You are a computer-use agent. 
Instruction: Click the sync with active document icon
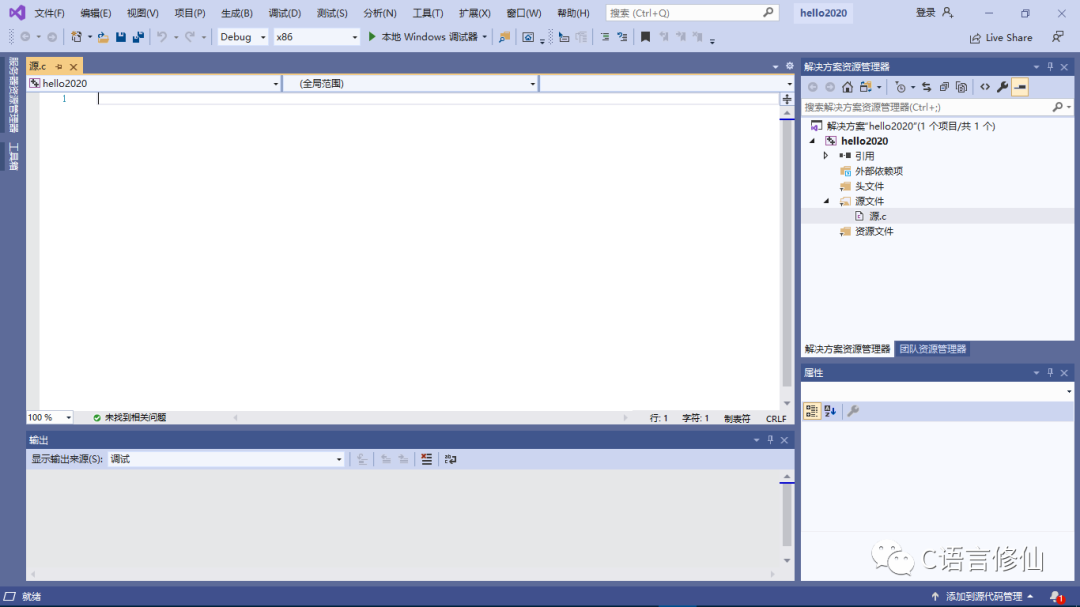pos(926,87)
